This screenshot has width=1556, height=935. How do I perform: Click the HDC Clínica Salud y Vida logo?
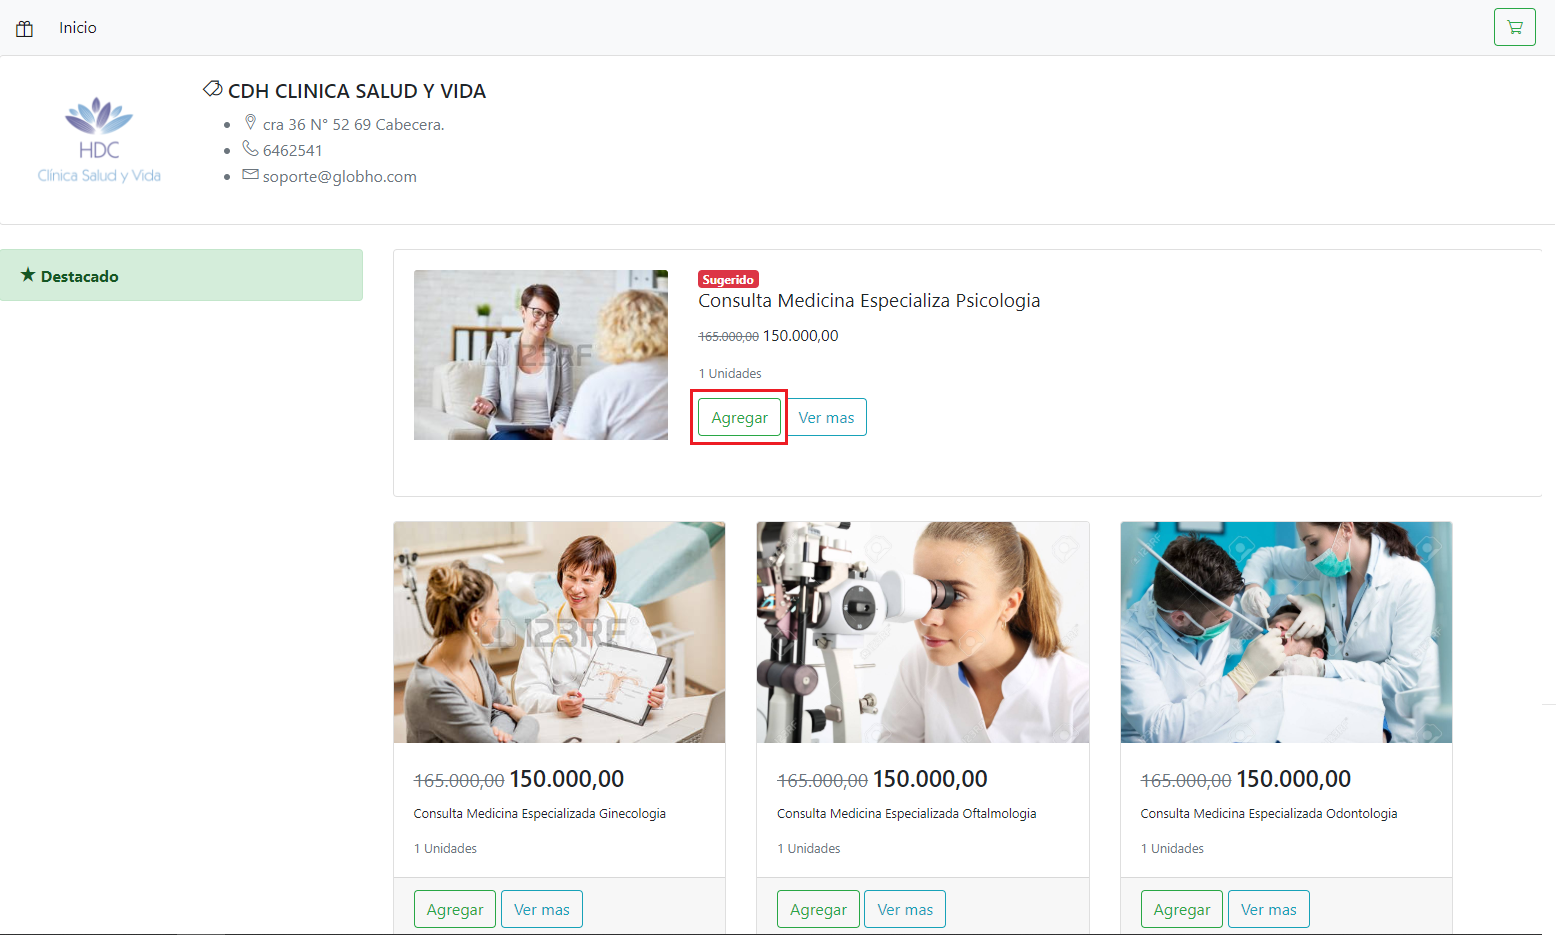tap(99, 140)
